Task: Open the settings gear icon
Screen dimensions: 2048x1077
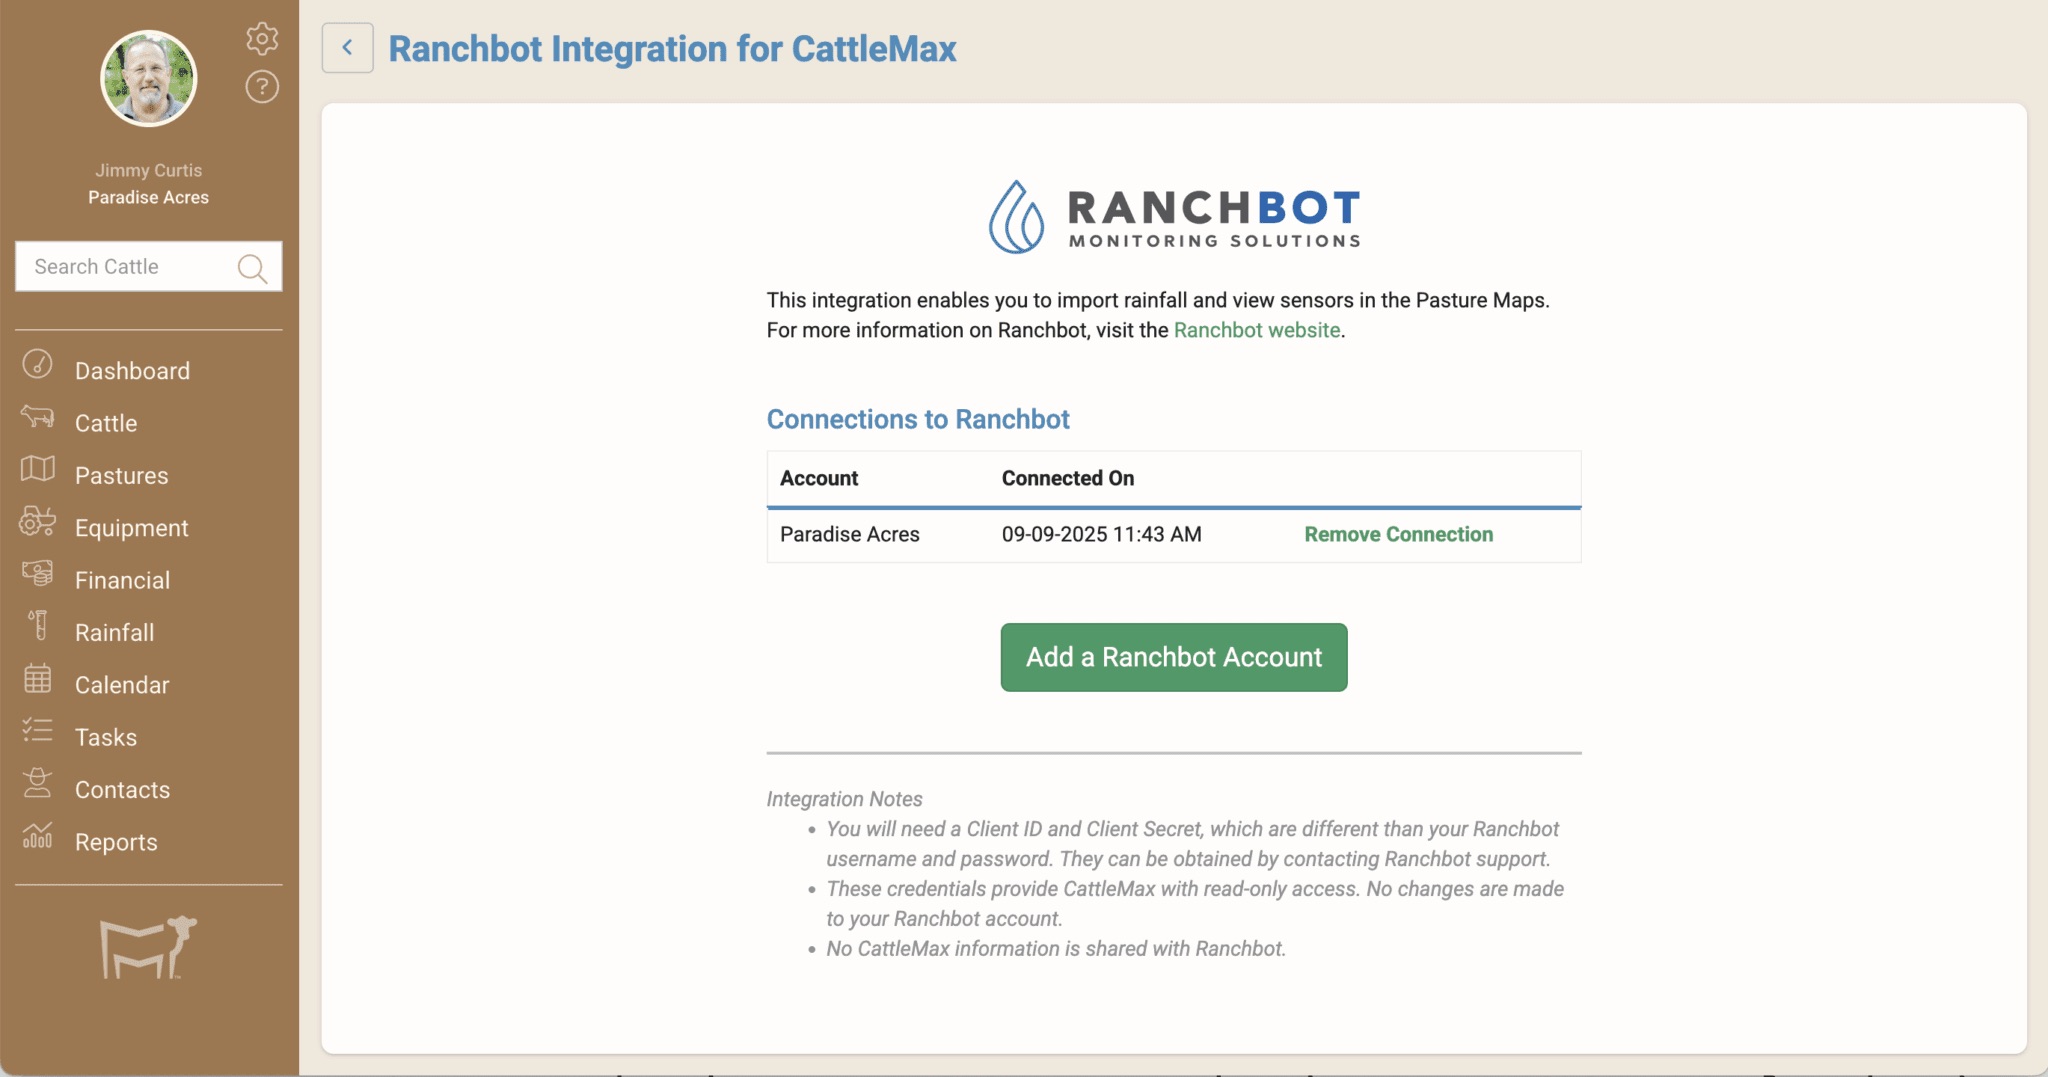Action: click(262, 39)
